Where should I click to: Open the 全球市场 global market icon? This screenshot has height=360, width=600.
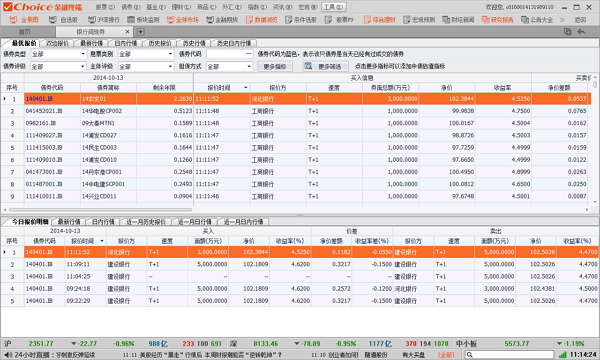coord(170,20)
